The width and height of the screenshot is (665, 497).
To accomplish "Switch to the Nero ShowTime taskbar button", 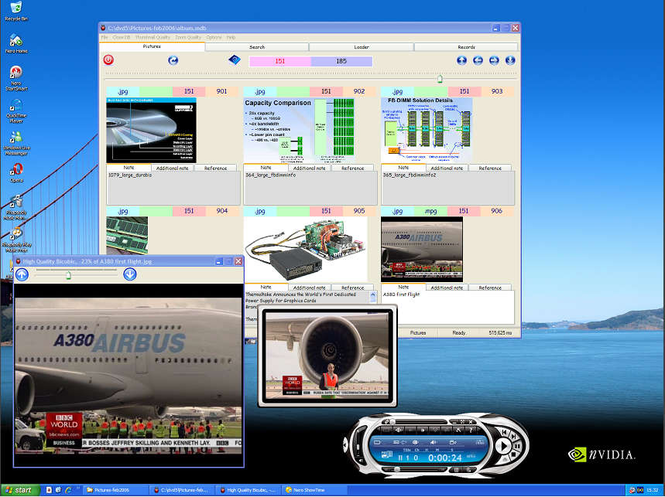I will pos(315,490).
